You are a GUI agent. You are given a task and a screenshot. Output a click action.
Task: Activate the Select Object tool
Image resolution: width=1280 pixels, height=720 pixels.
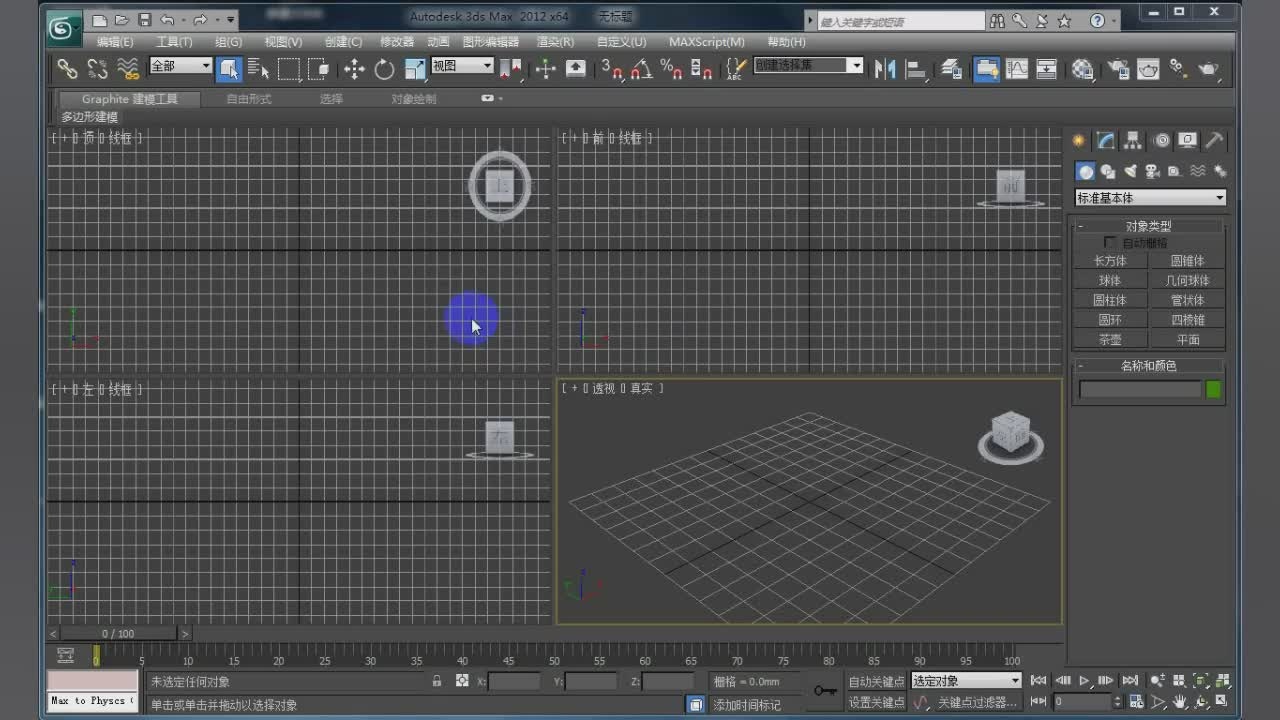(229, 68)
